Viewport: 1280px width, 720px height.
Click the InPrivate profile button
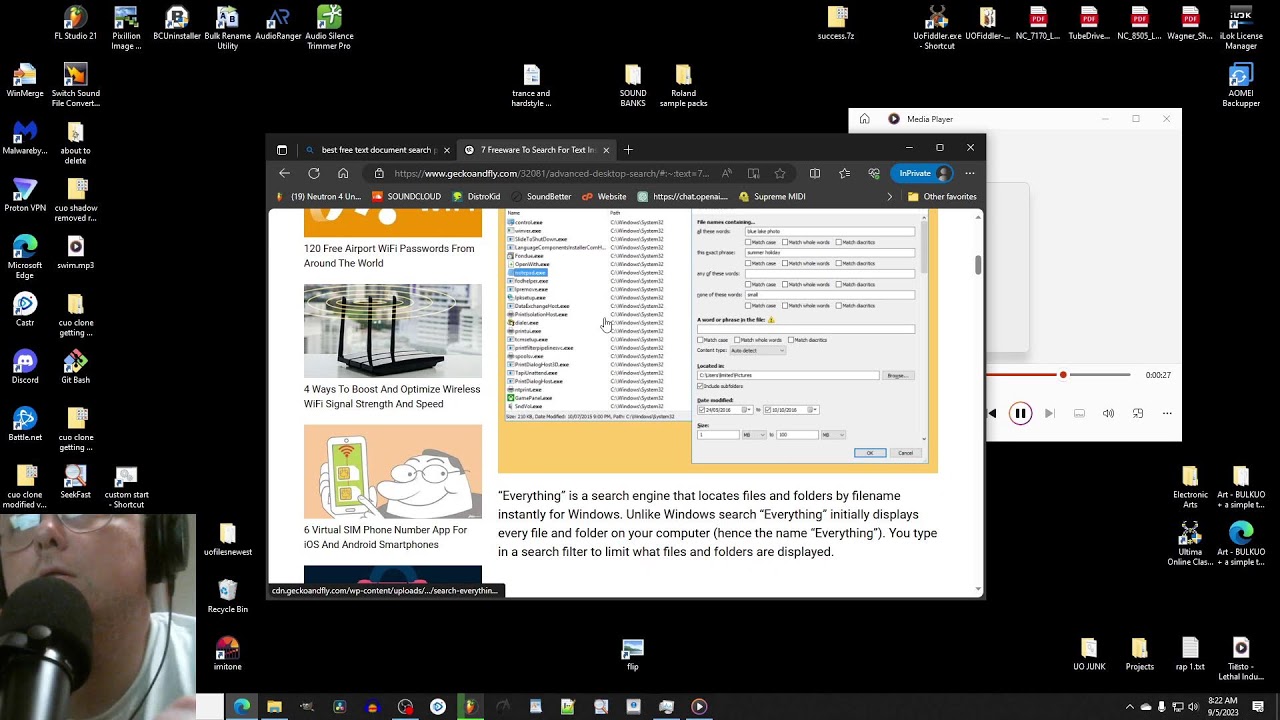pos(921,173)
